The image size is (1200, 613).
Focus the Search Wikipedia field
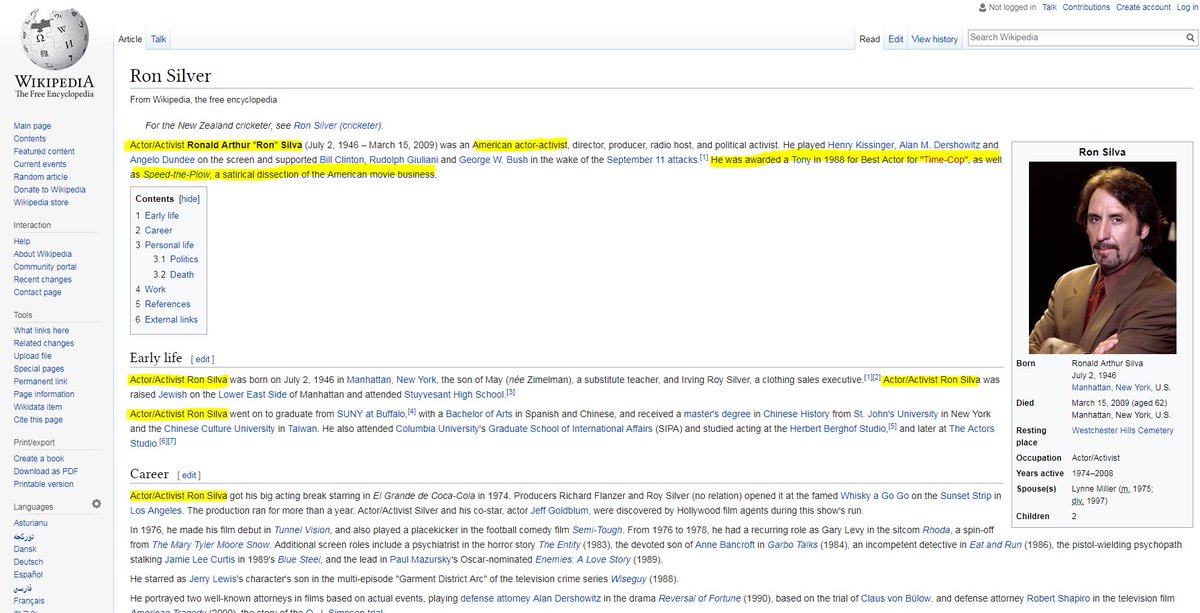point(1075,38)
